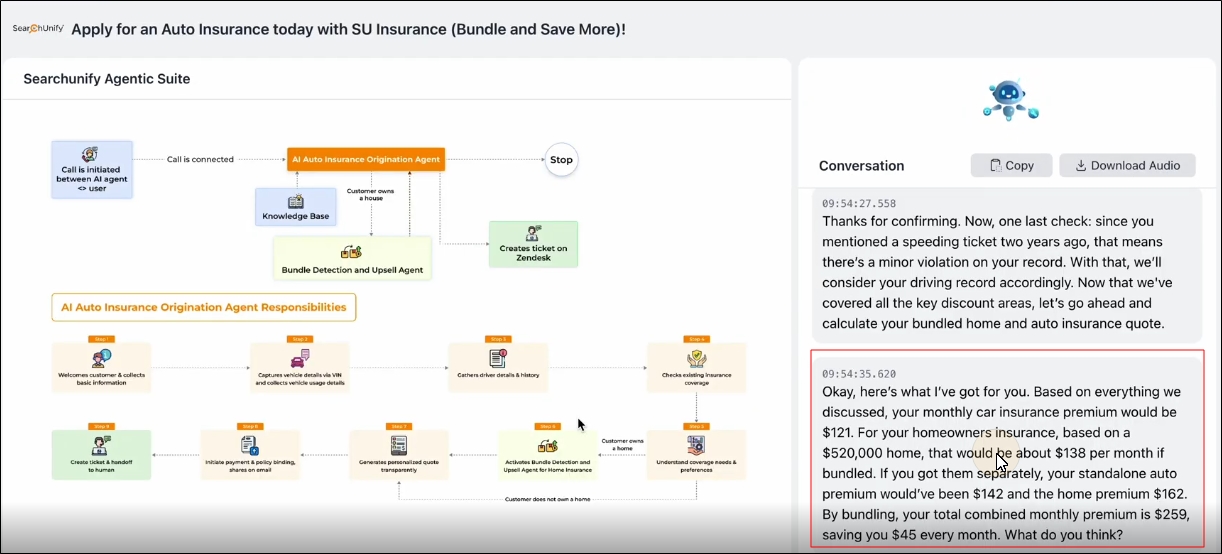1222x554 pixels.
Task: Click the SearchUnify logo in the header
Action: (x=39, y=28)
